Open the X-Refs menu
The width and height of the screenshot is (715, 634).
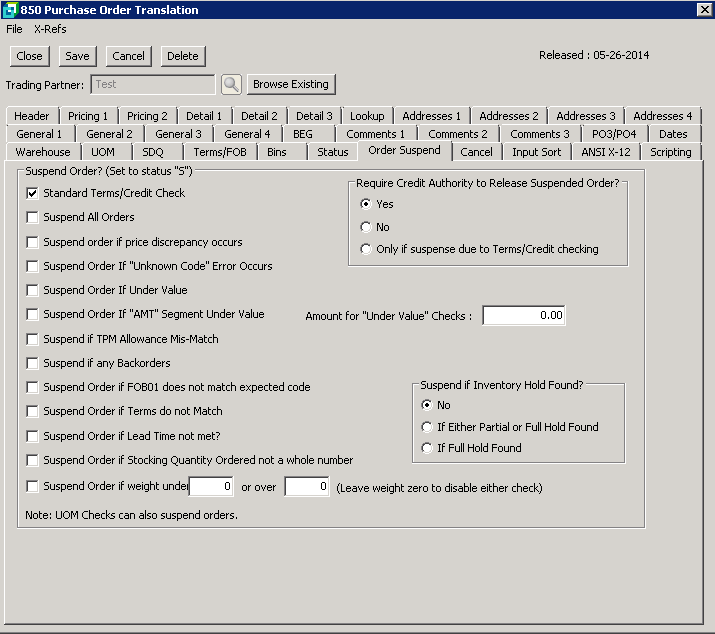(50, 29)
